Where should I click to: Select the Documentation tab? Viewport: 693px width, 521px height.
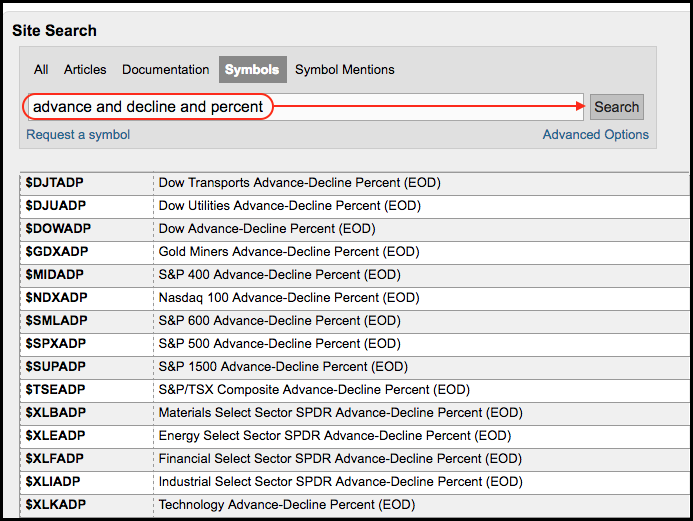[165, 69]
